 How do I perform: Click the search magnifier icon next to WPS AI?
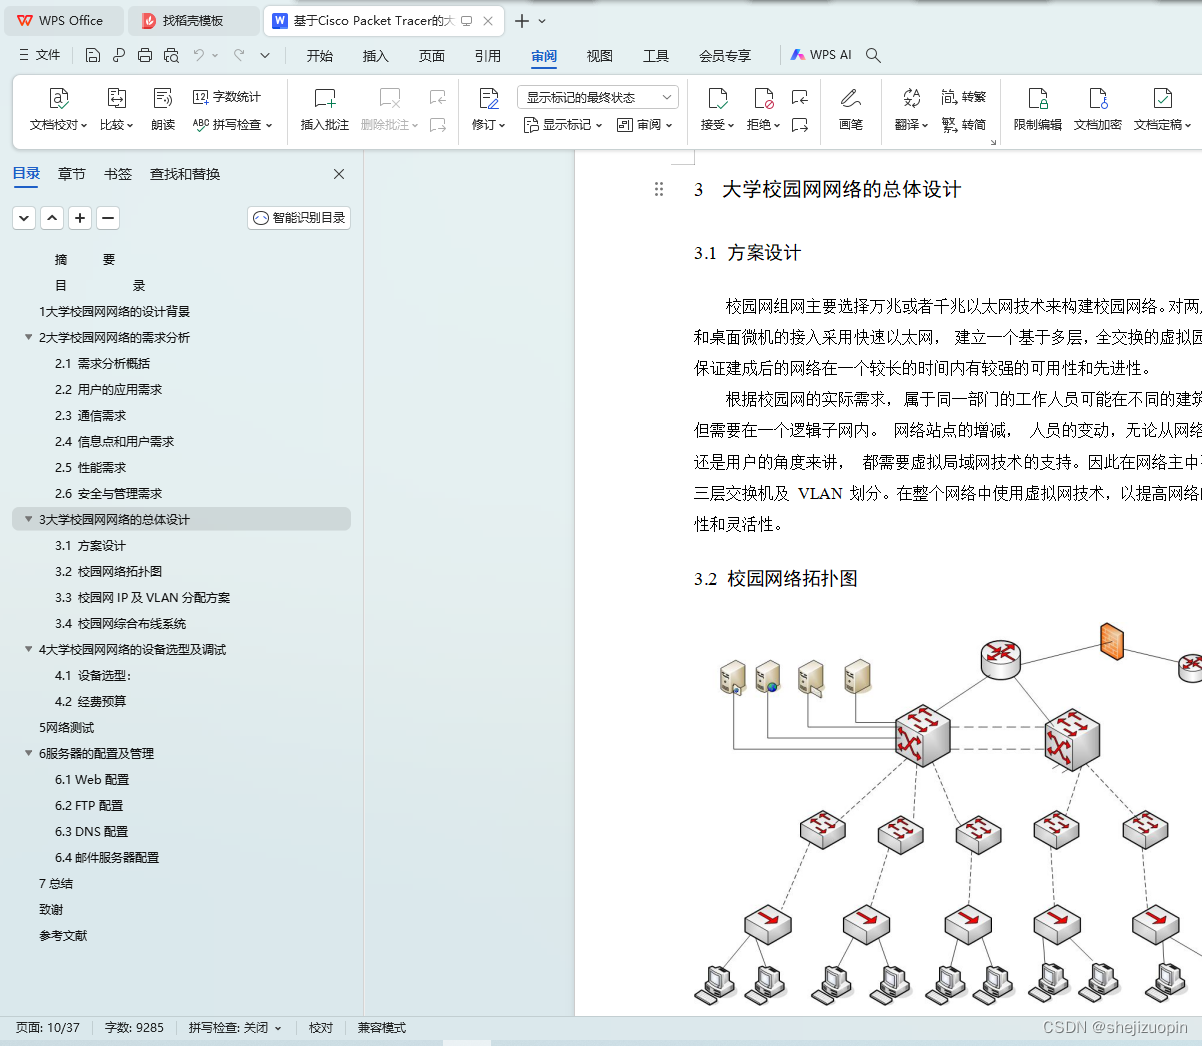(x=873, y=55)
